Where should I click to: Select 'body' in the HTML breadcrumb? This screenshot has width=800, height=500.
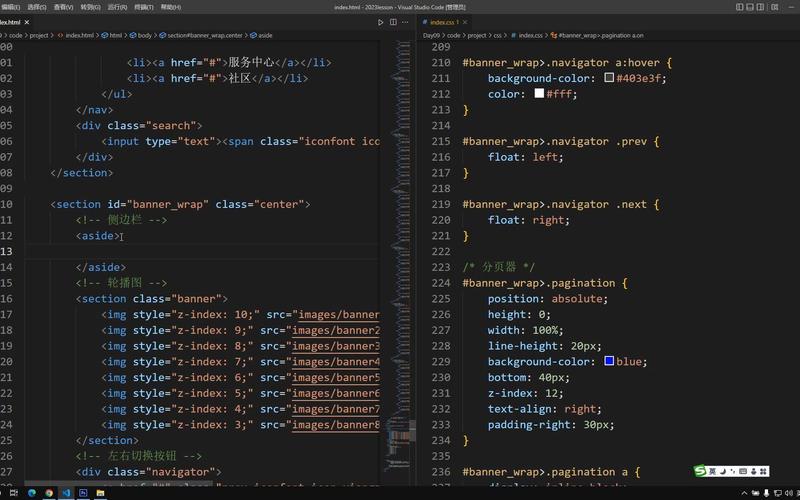coord(144,35)
